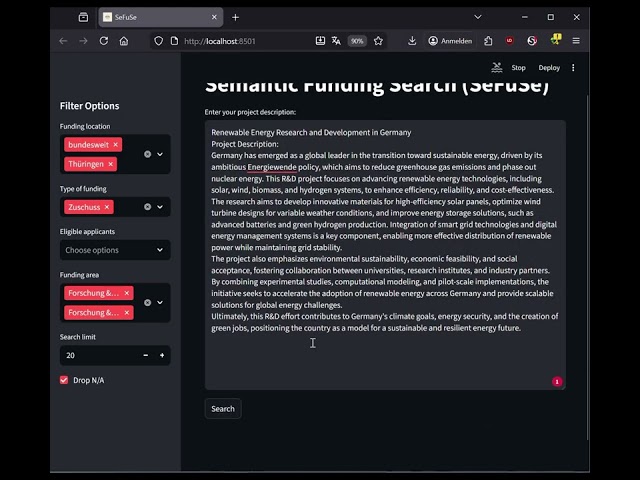640x480 pixels.
Task: Open the Firefox View icon
Action: (83, 17)
